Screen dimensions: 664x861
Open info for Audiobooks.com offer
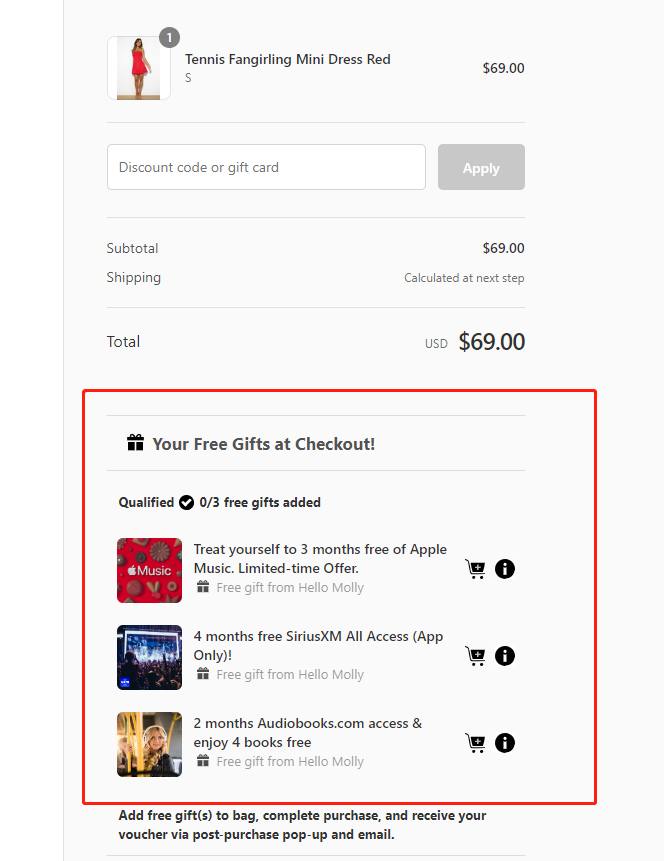505,743
